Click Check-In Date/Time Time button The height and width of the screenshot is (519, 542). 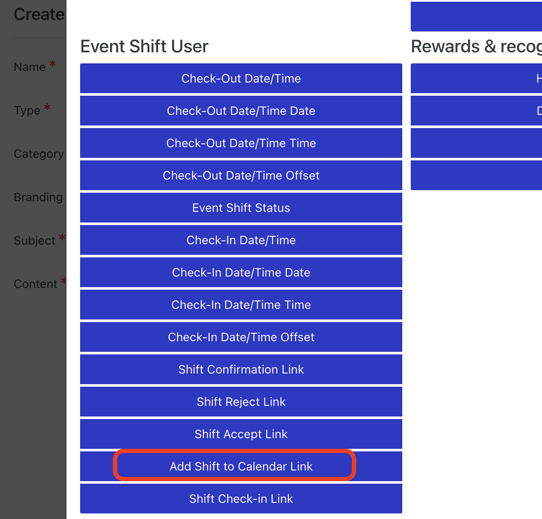(241, 305)
